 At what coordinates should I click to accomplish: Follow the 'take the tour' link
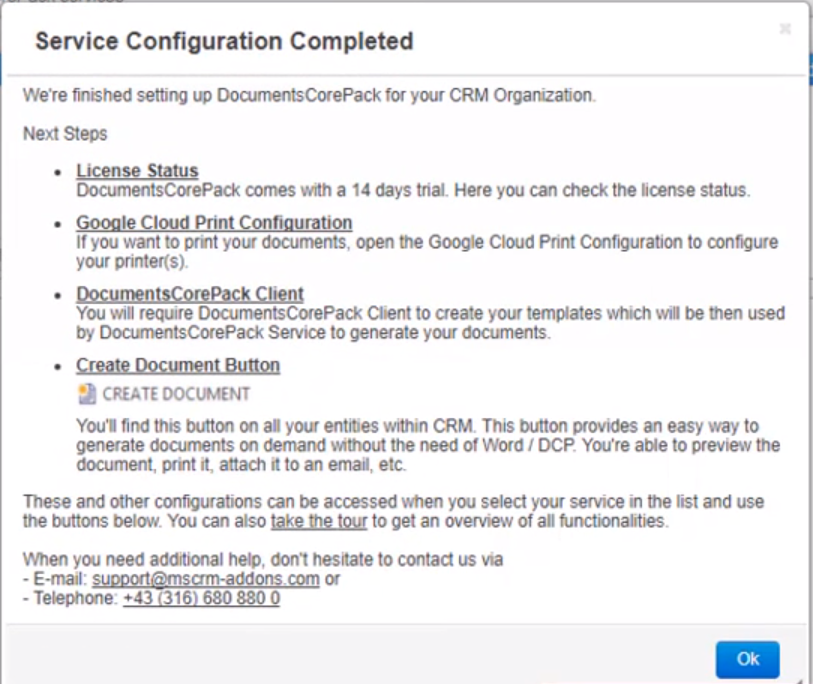[x=319, y=521]
